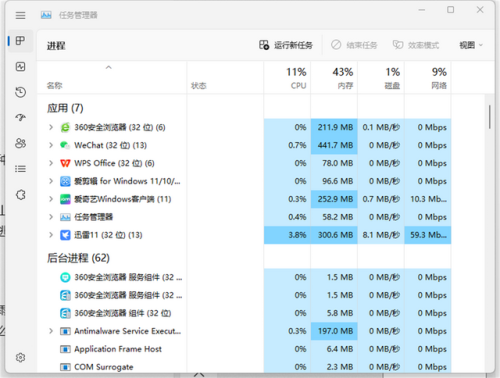Click the 应用 (7) group header

pyautogui.click(x=65, y=108)
